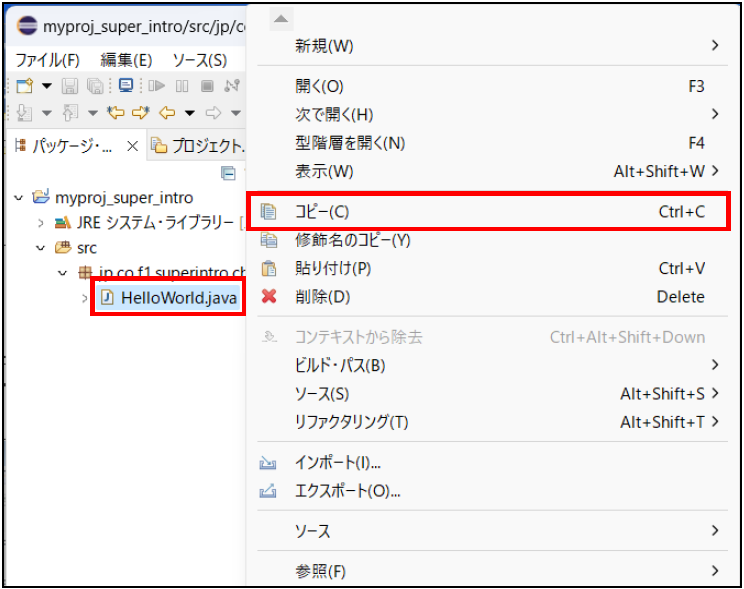Screen dimensions: 744x589
Task: Collapse the myproj_super_intro project node
Action: [x=19, y=198]
